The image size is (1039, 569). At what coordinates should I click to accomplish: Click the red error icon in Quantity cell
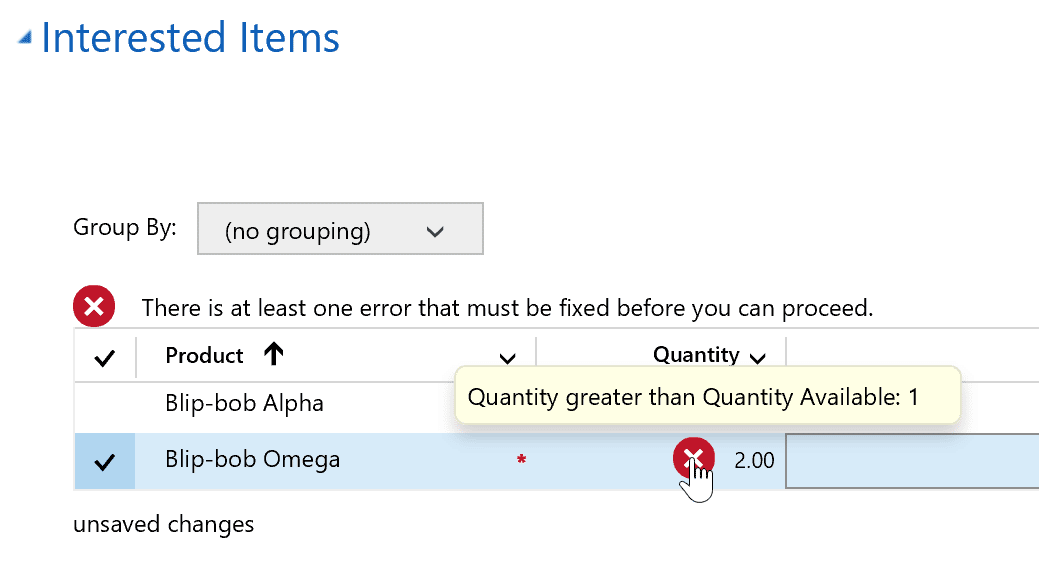[x=694, y=458]
